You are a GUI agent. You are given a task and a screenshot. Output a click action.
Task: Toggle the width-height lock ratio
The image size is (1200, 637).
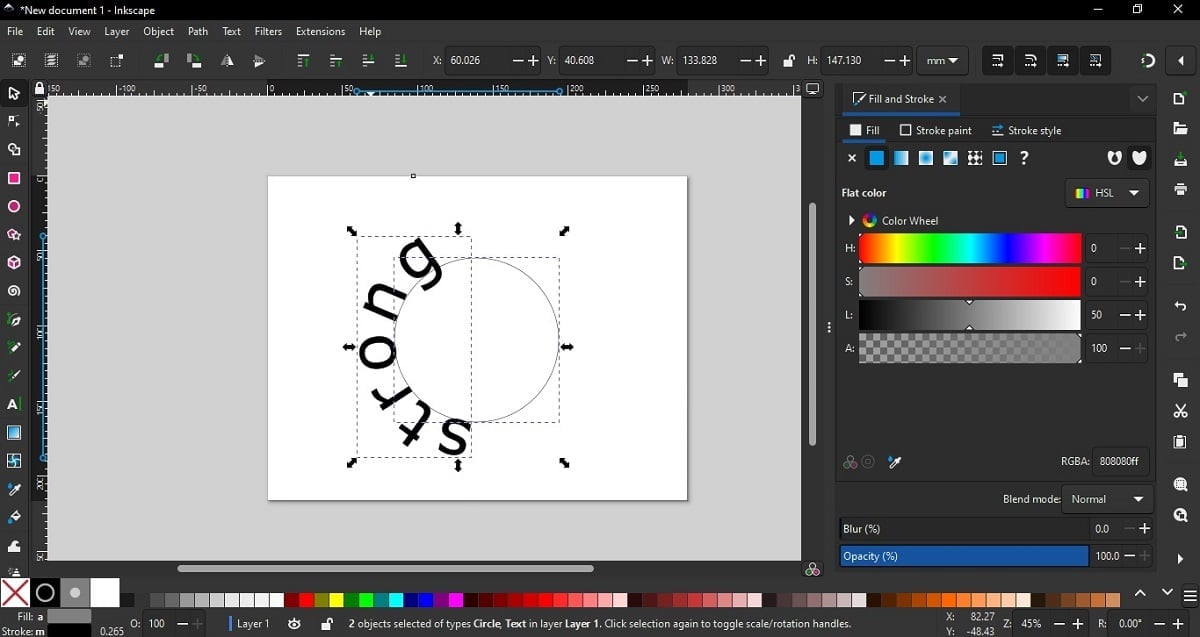coord(788,61)
